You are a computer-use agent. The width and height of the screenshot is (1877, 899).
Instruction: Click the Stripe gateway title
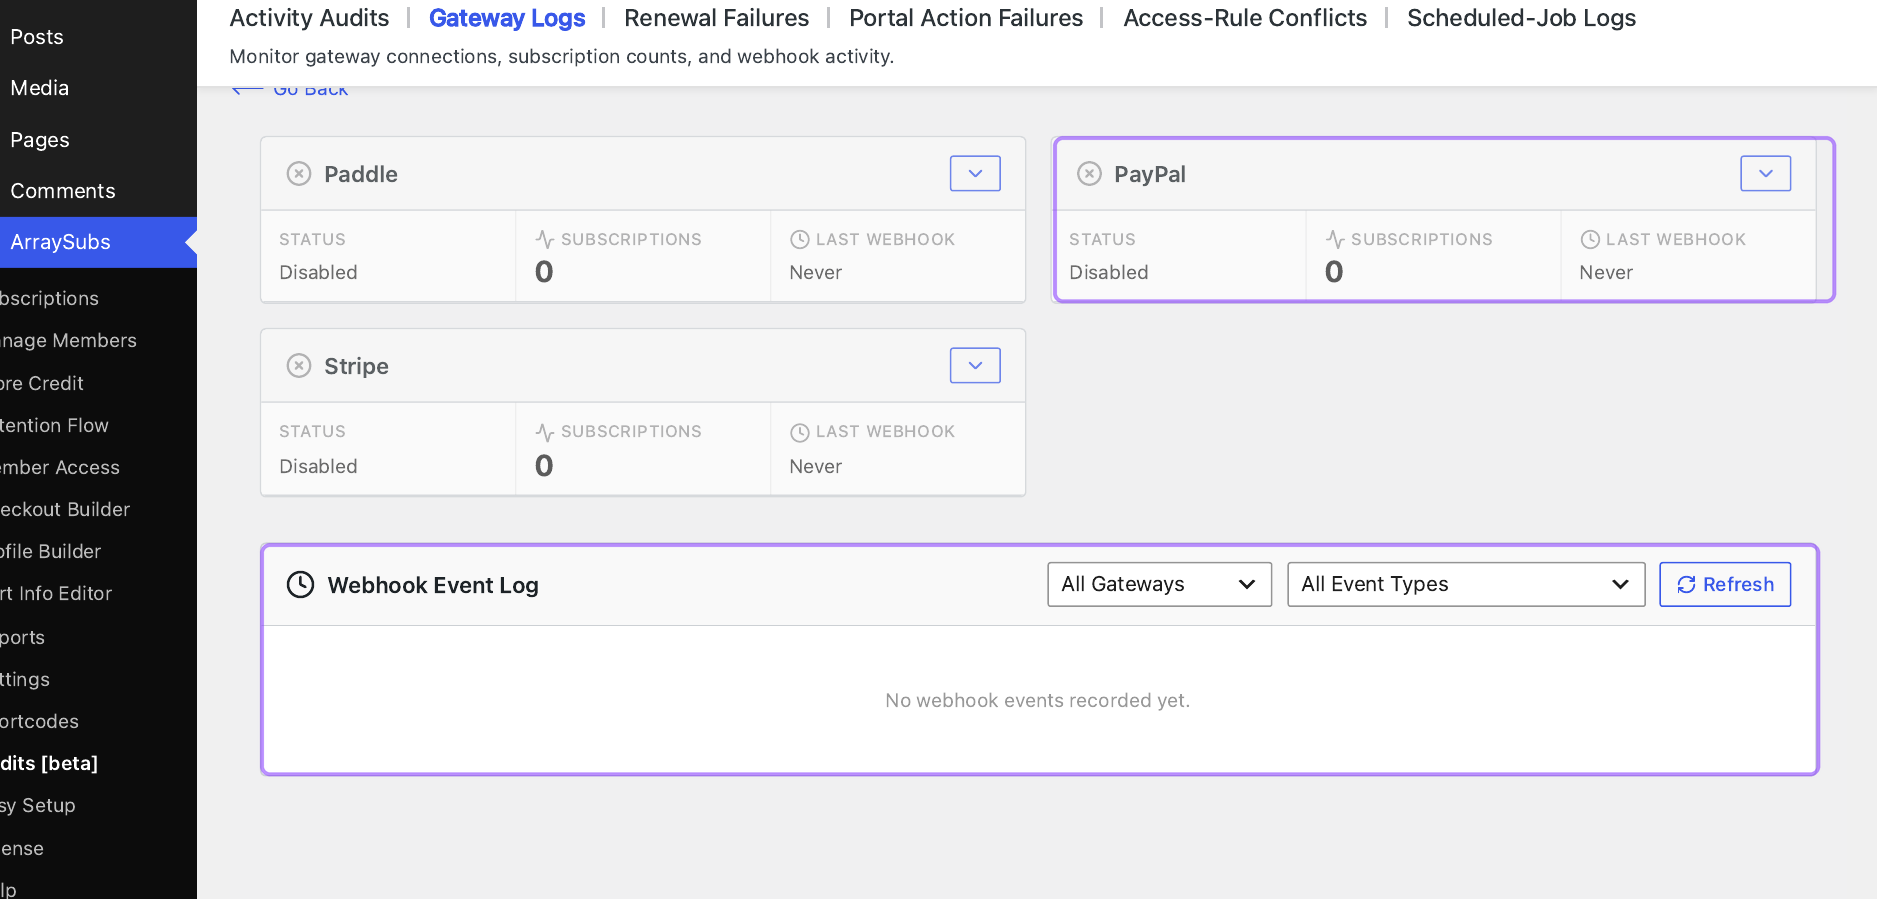point(356,366)
